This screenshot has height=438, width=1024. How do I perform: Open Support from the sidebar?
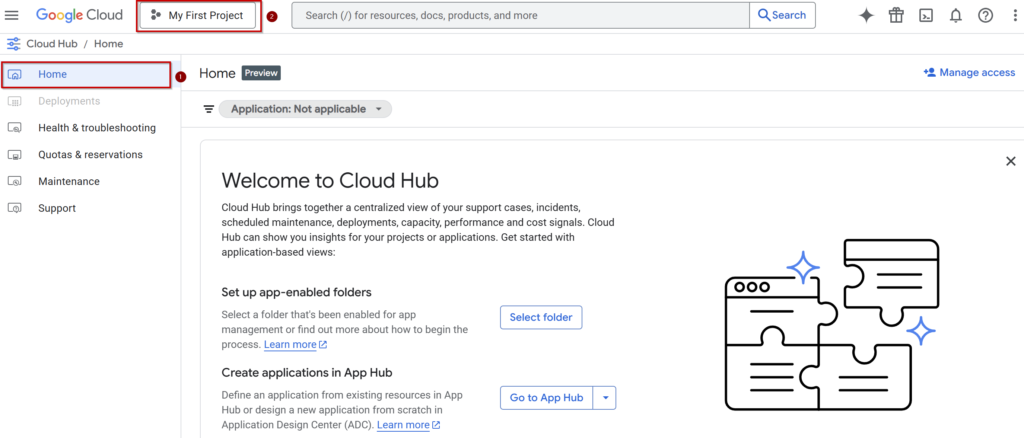(90, 208)
